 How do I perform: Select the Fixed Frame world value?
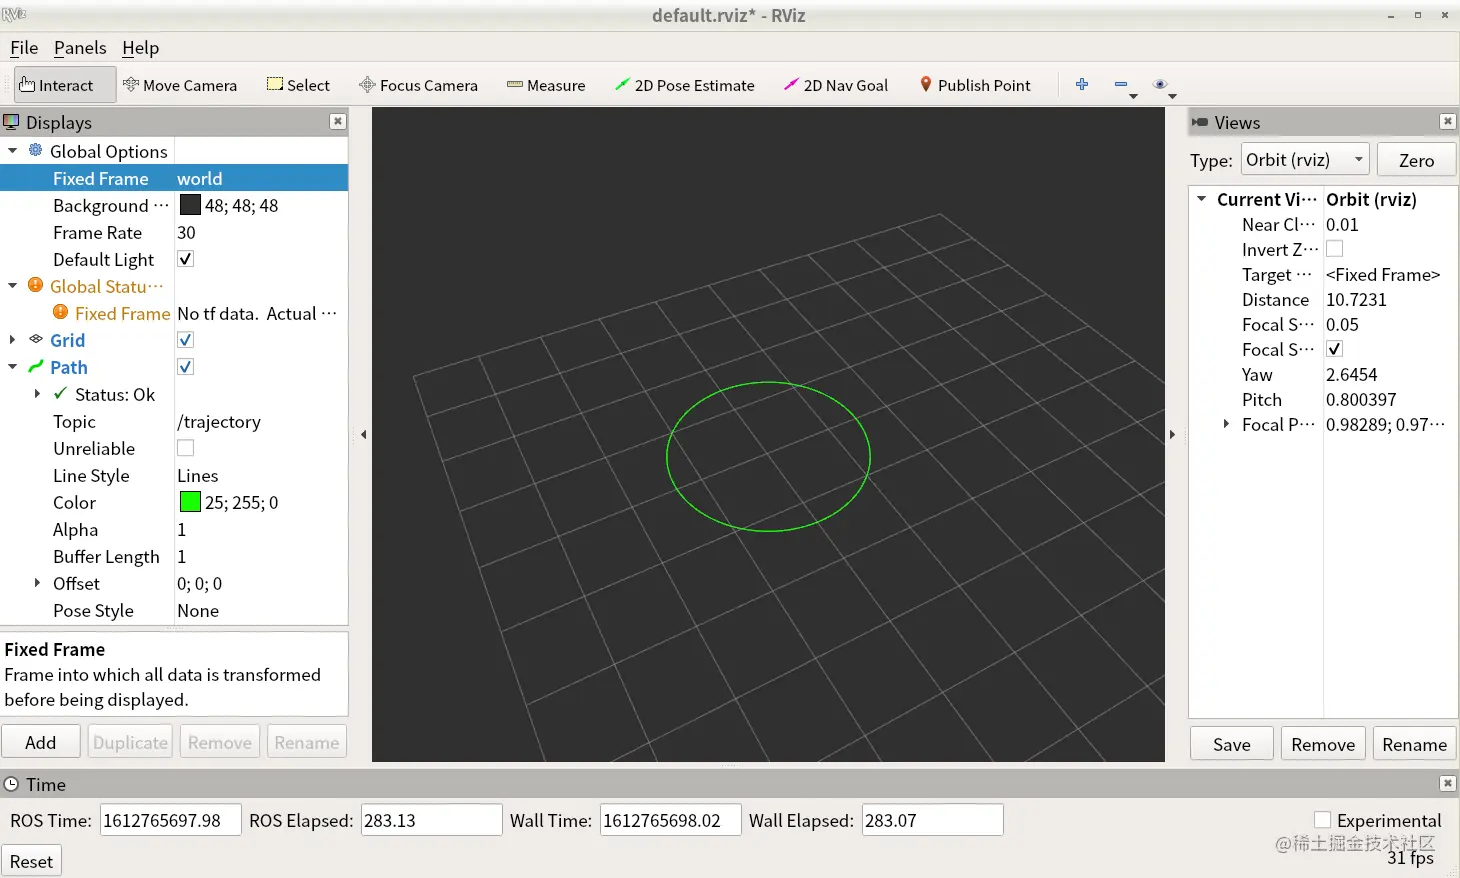click(200, 178)
